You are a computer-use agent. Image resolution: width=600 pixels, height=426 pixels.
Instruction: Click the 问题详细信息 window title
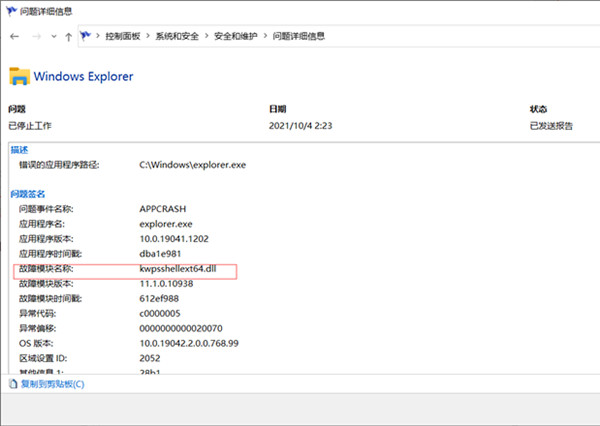(x=46, y=11)
